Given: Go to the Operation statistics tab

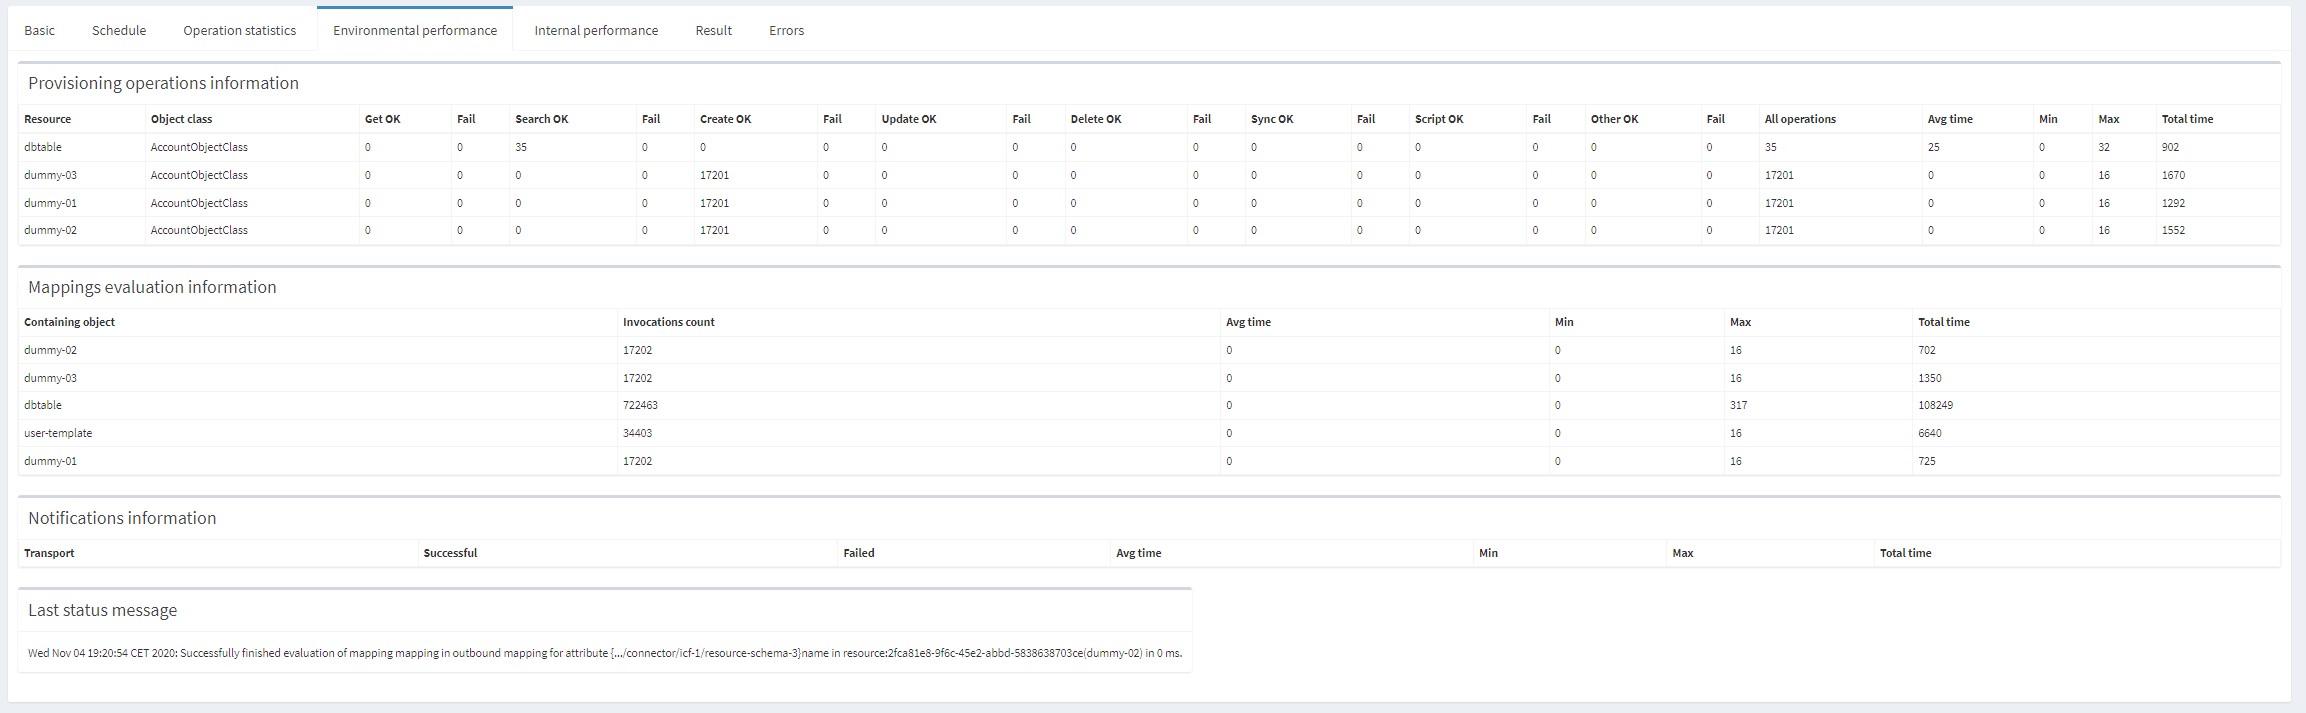Looking at the screenshot, I should pyautogui.click(x=239, y=30).
